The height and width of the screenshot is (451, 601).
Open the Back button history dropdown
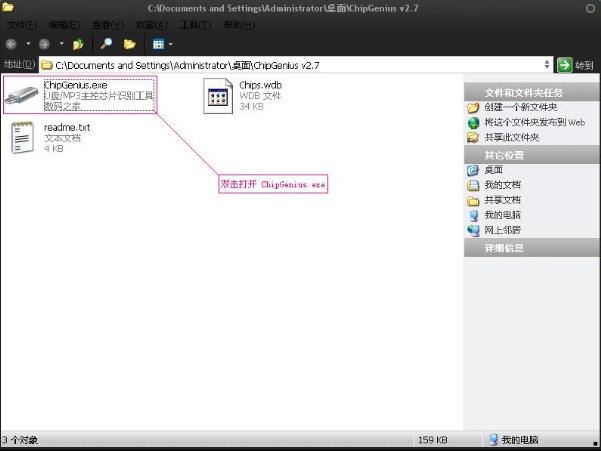click(28, 44)
